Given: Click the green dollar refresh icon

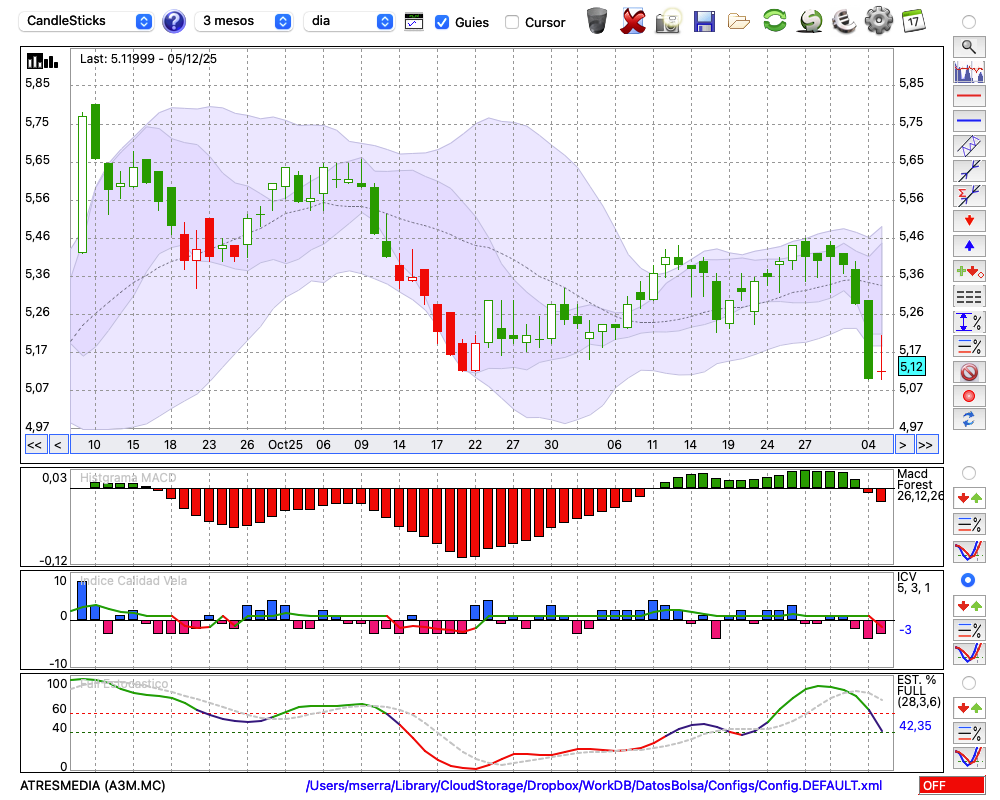Looking at the screenshot, I should [x=810, y=21].
